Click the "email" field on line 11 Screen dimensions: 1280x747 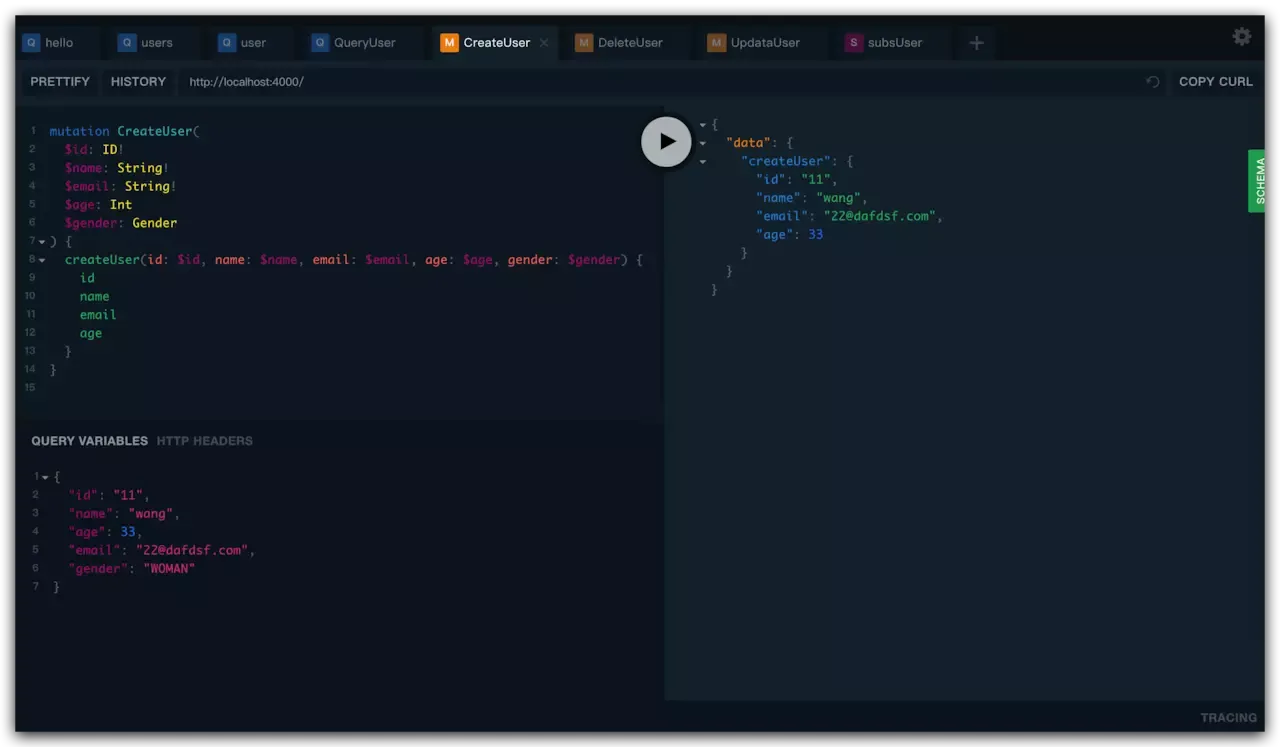click(98, 315)
